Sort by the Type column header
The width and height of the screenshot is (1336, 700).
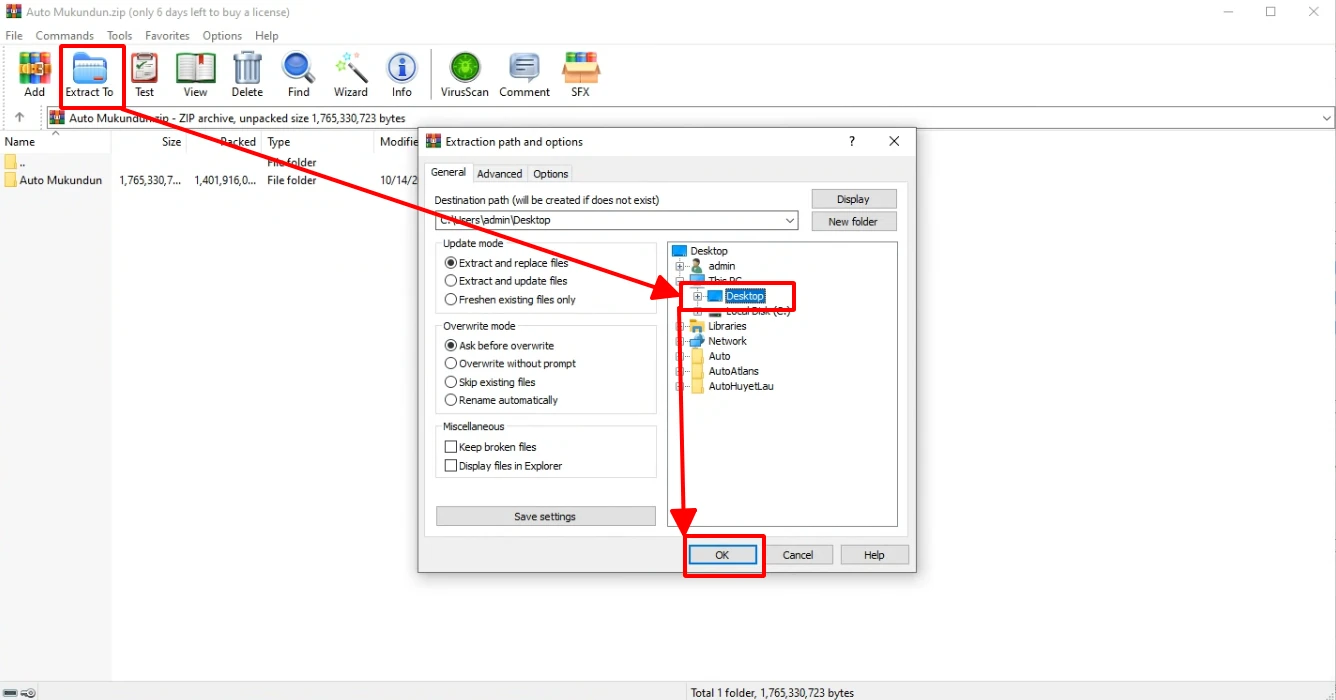(x=318, y=142)
